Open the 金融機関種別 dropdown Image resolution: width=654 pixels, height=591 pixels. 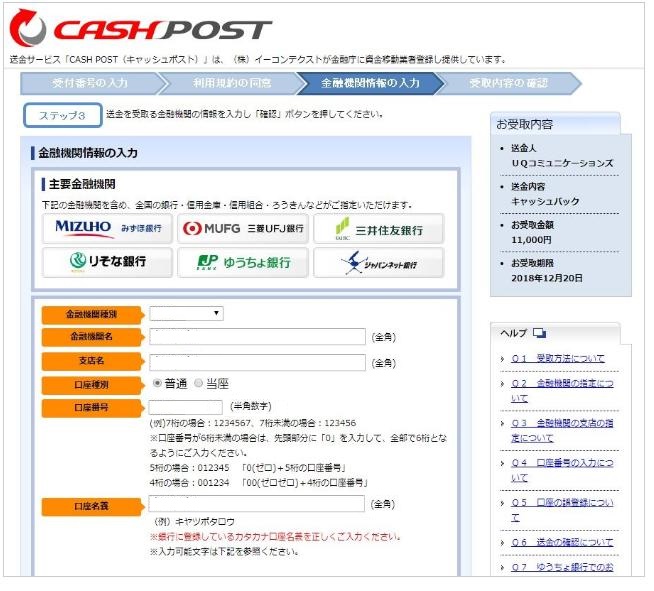(x=186, y=314)
